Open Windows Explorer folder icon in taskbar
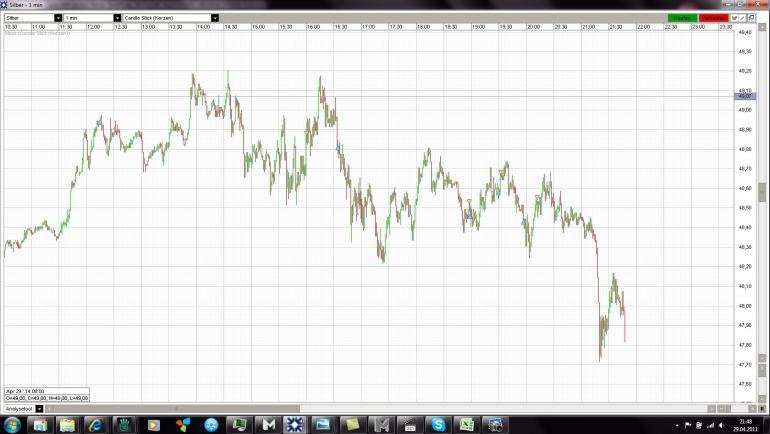 67,425
